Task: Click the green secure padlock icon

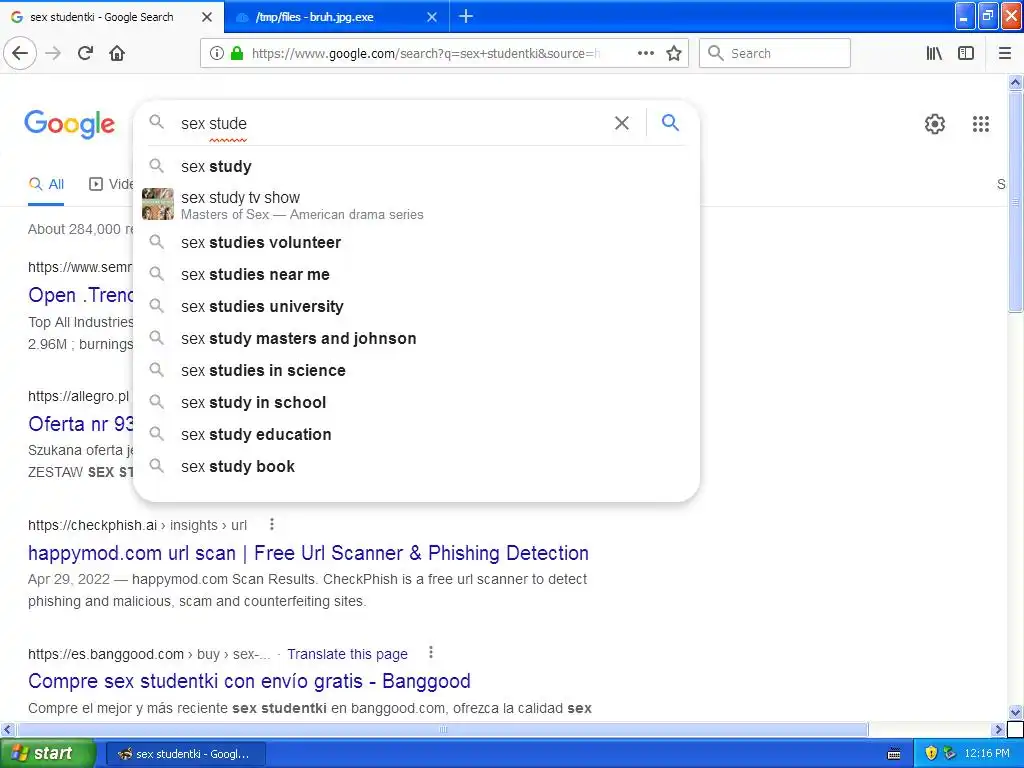Action: pyautogui.click(x=236, y=54)
